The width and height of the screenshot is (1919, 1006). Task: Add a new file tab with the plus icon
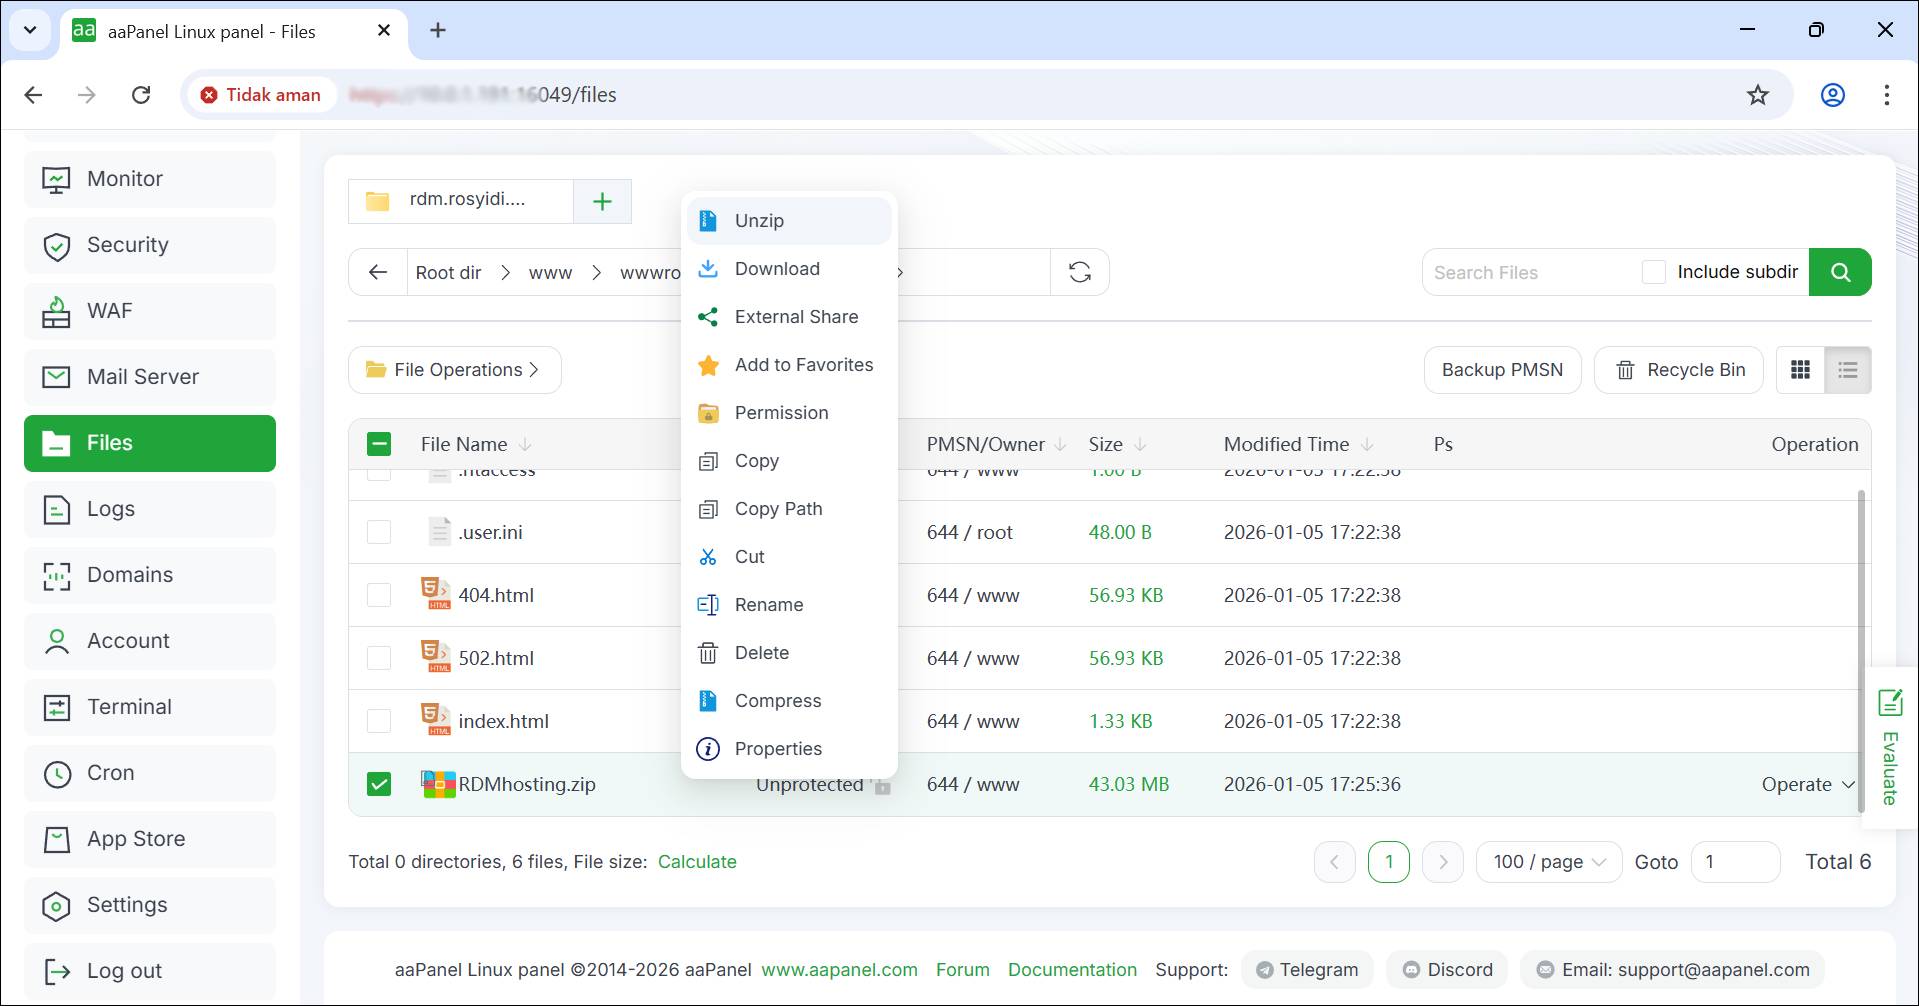coord(602,201)
